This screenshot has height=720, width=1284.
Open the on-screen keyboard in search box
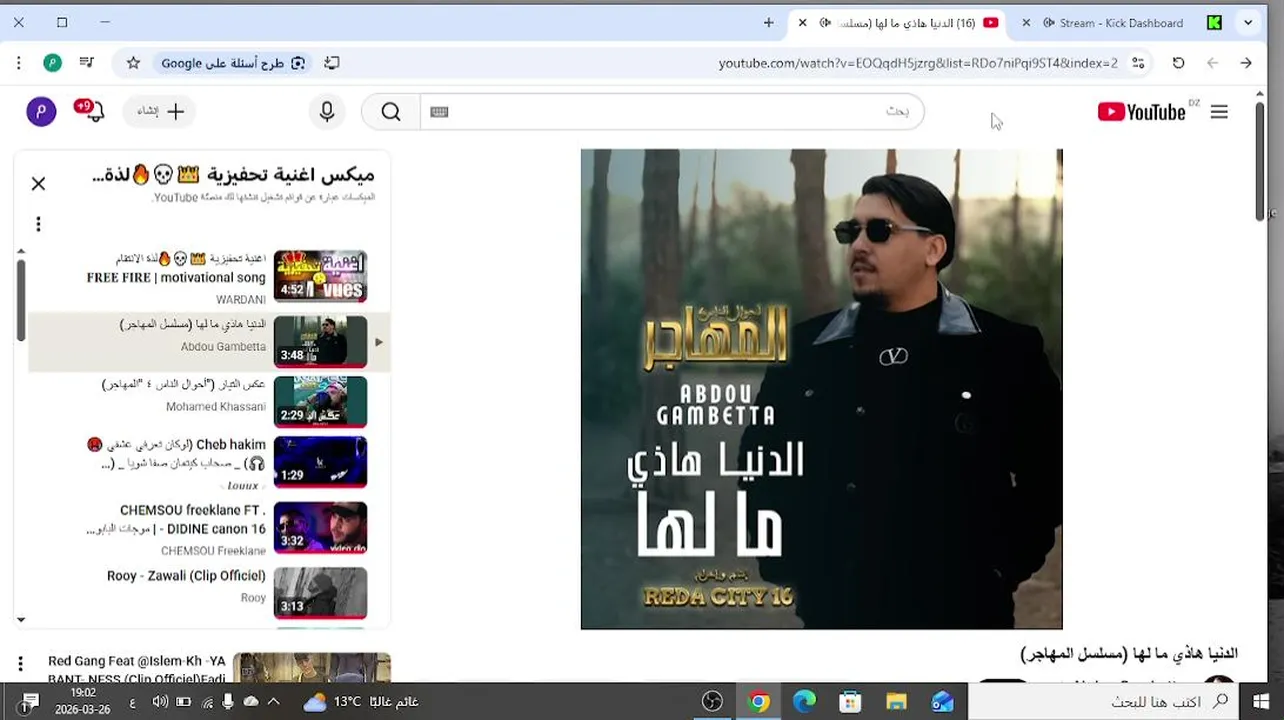(439, 112)
